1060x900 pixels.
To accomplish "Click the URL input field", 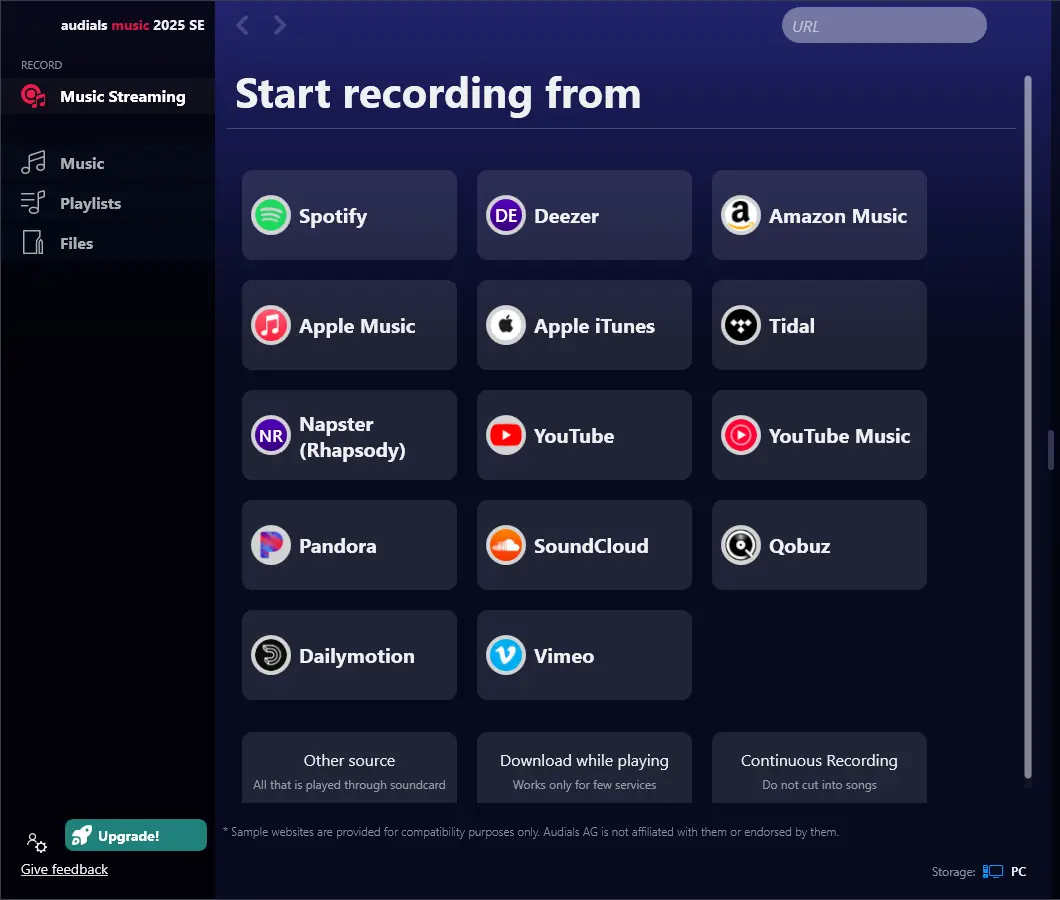I will pyautogui.click(x=883, y=26).
